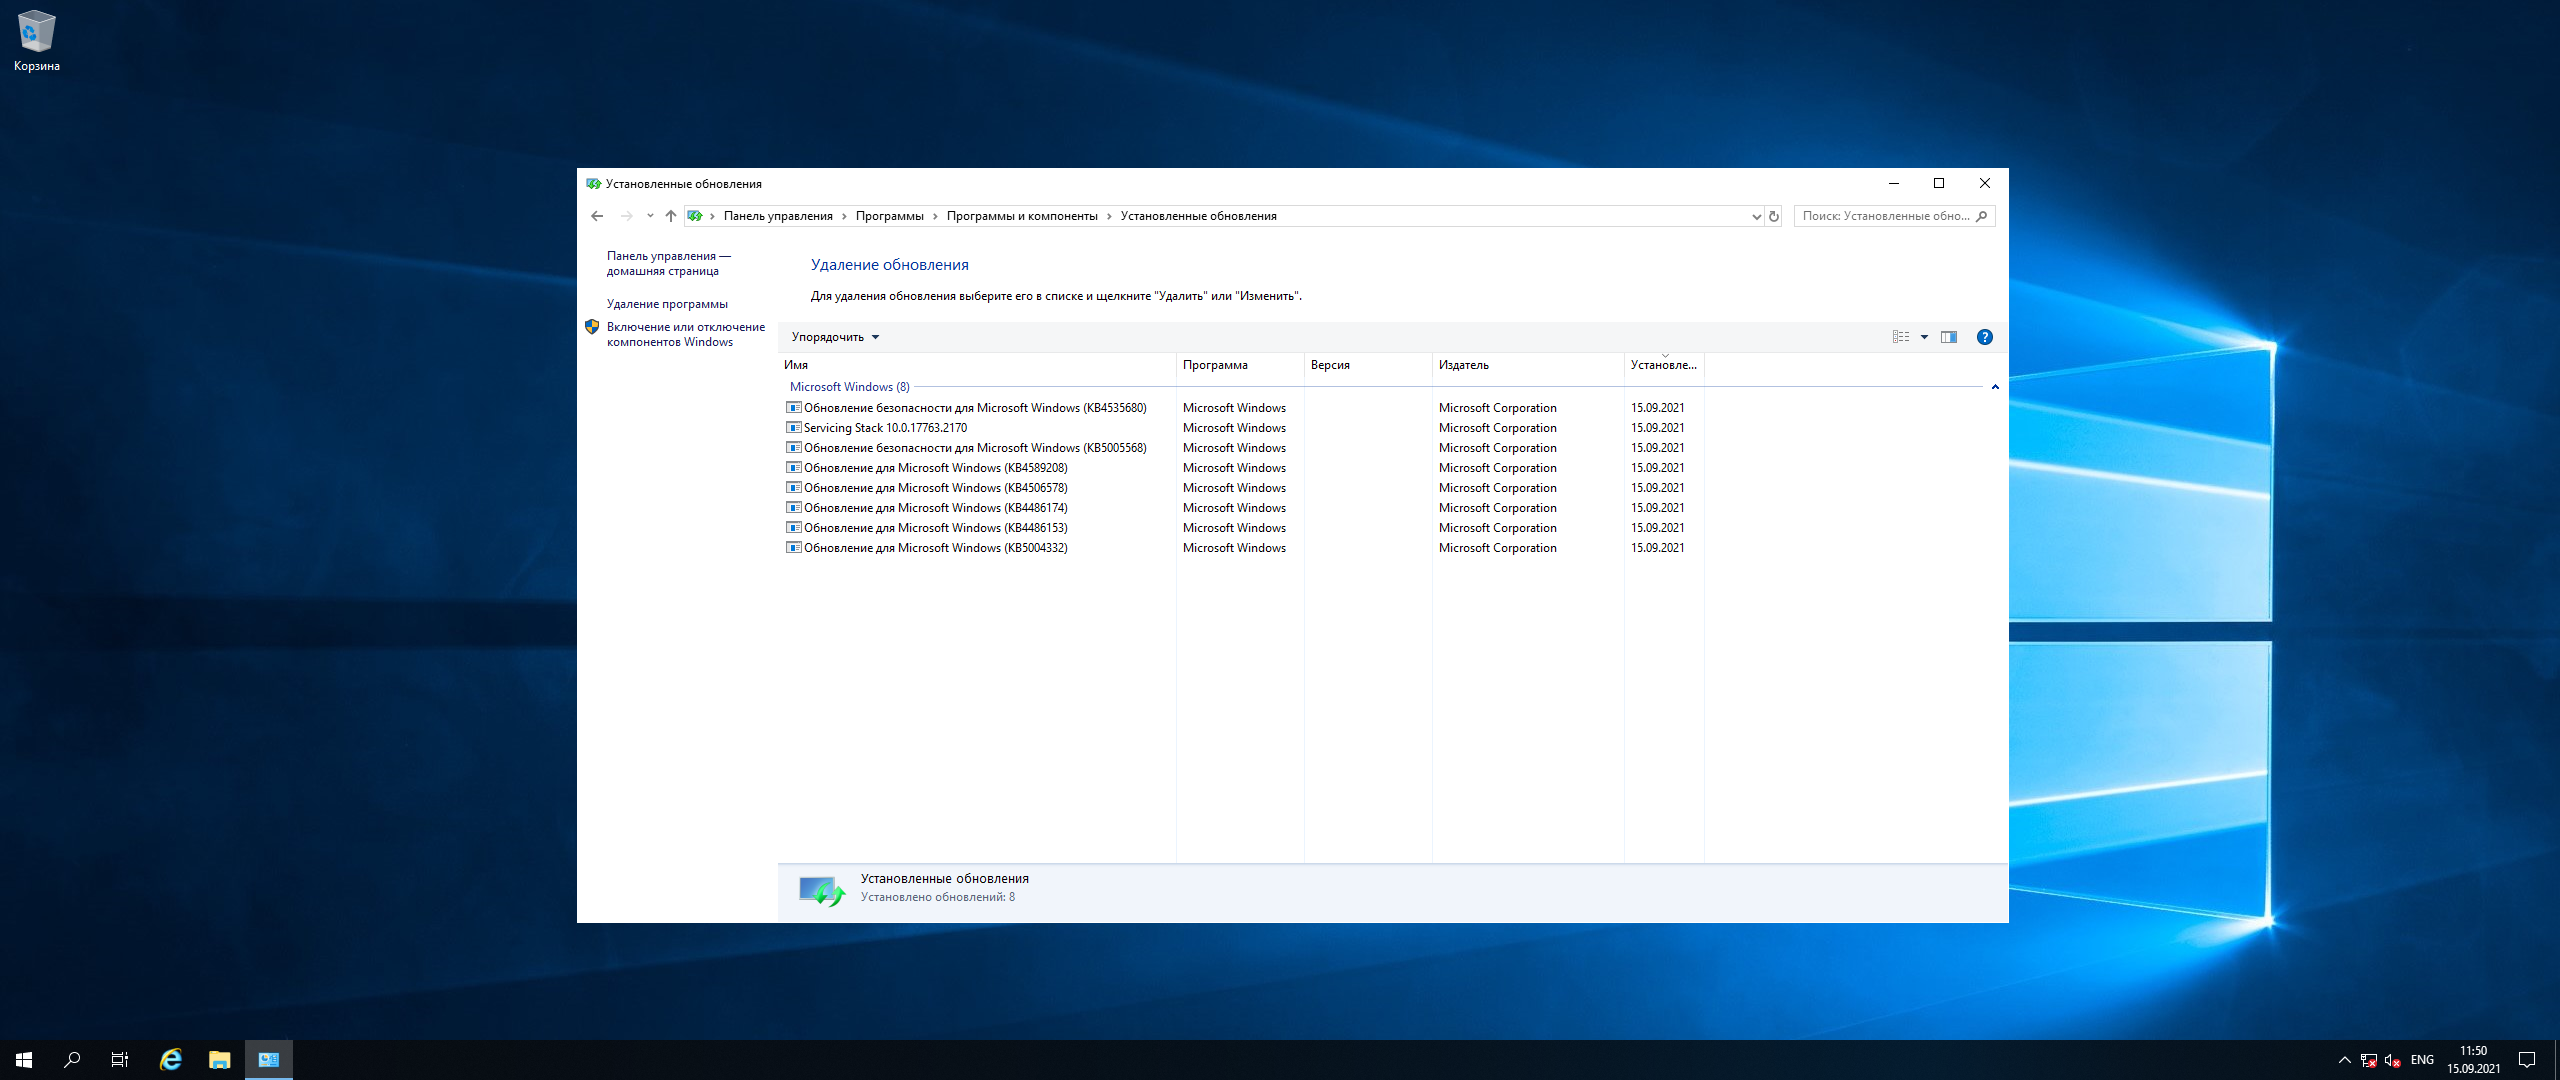Viewport: 2560px width, 1080px height.
Task: Click the date 15.09.2021 in Servicing Stack row
Action: coord(1657,428)
